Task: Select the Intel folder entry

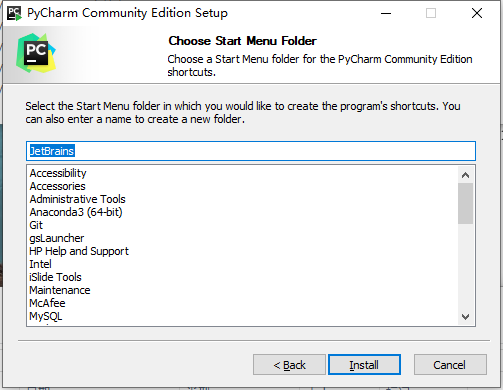Action: click(40, 264)
